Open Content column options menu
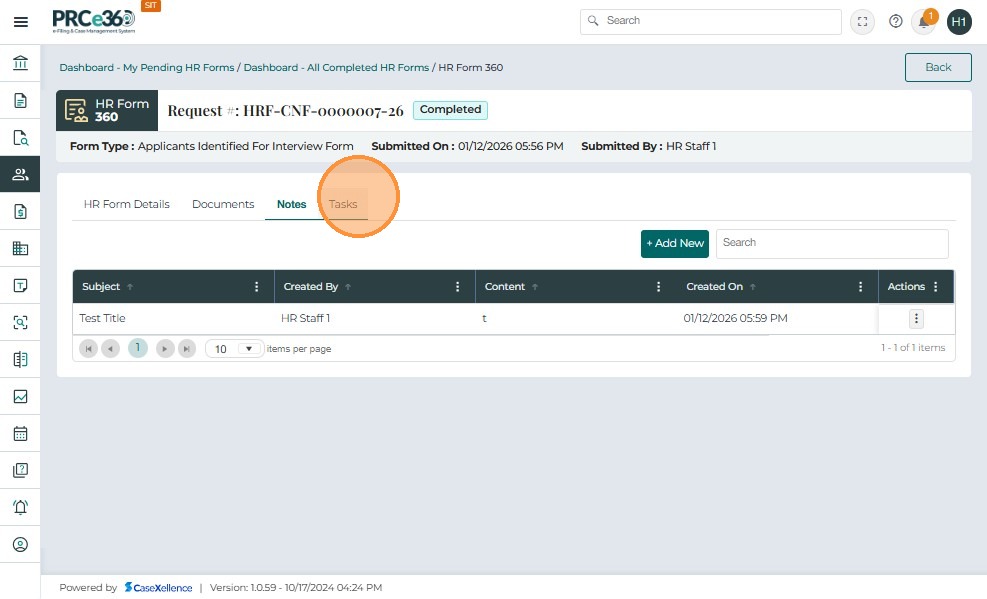The image size is (987, 599). pos(658,287)
